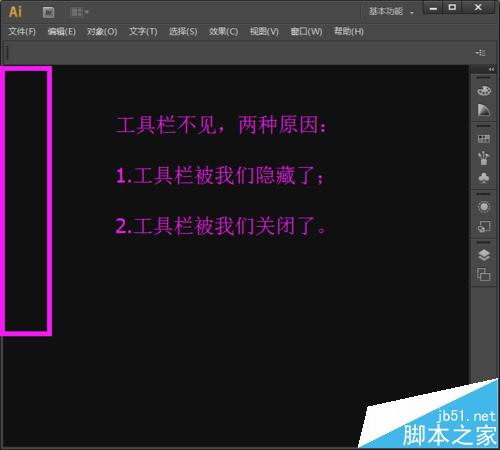Open the 文件(F) menu
The height and width of the screenshot is (450, 500).
point(22,32)
